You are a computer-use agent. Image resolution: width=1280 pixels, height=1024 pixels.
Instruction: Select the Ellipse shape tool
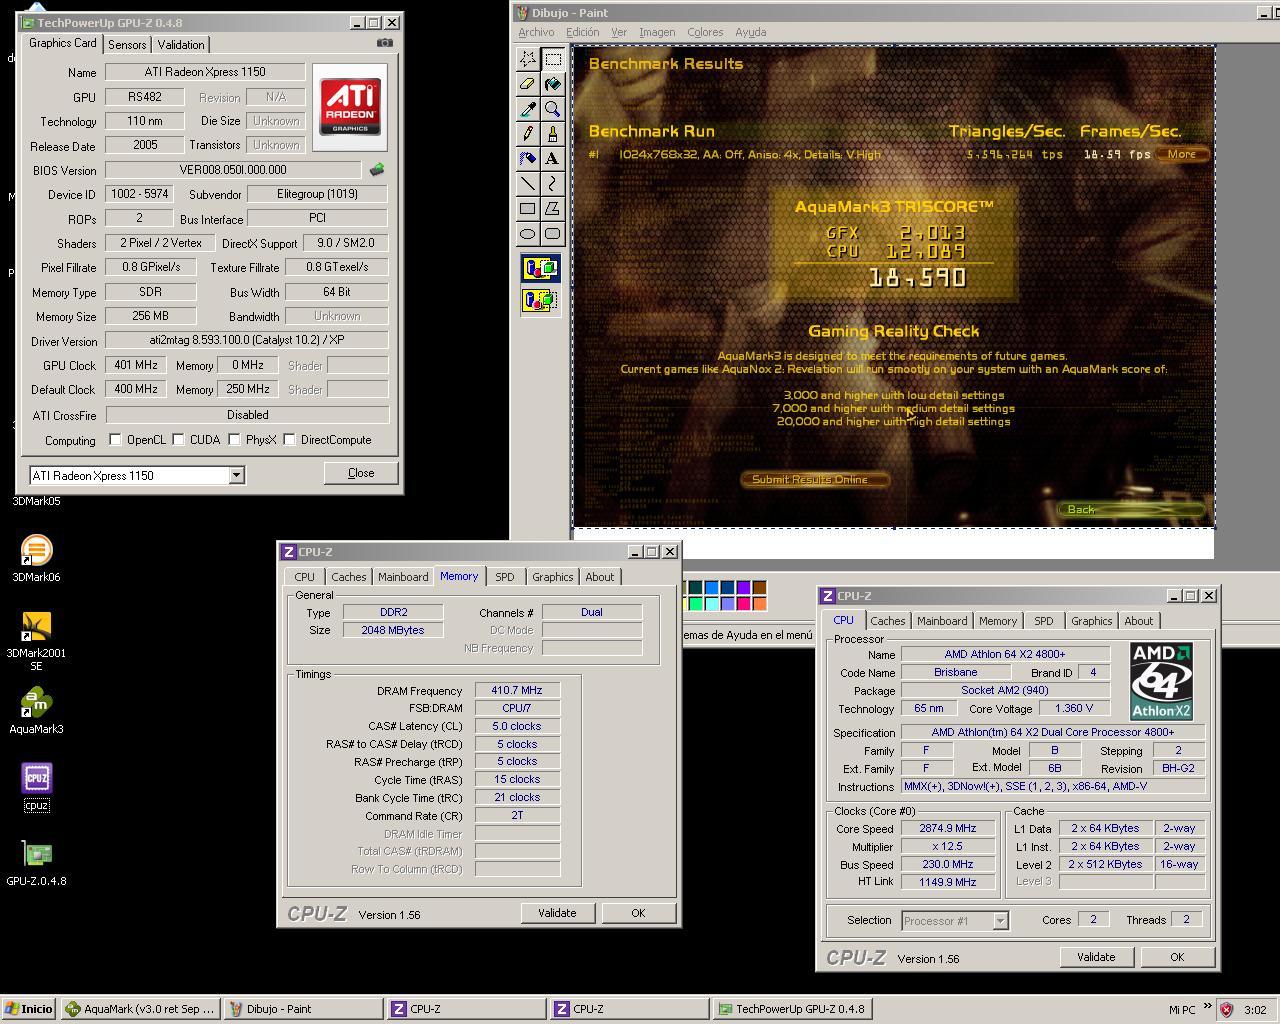coord(528,234)
